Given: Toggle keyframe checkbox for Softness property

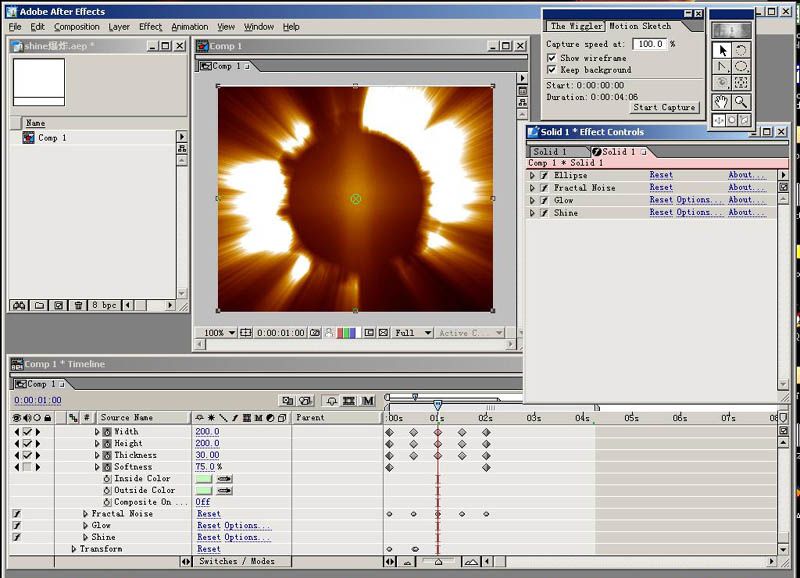Looking at the screenshot, I should coord(27,467).
